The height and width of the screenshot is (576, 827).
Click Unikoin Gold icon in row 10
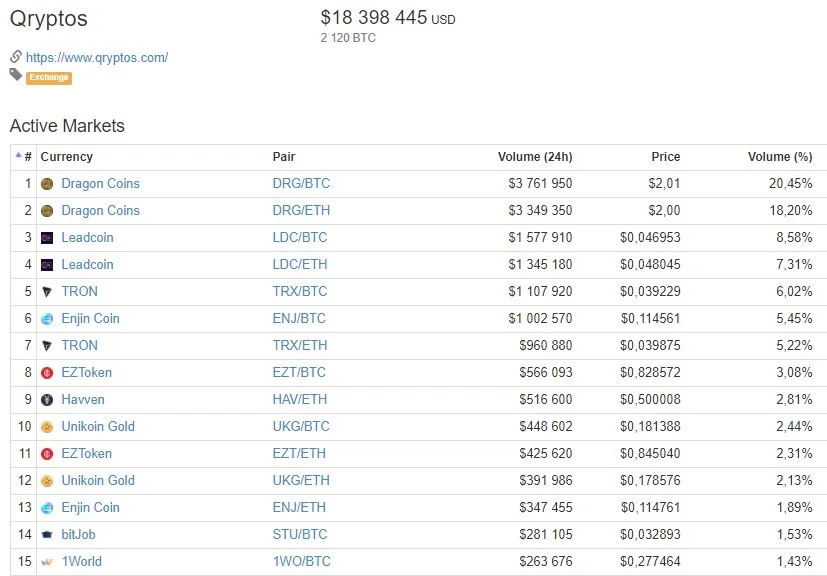47,427
